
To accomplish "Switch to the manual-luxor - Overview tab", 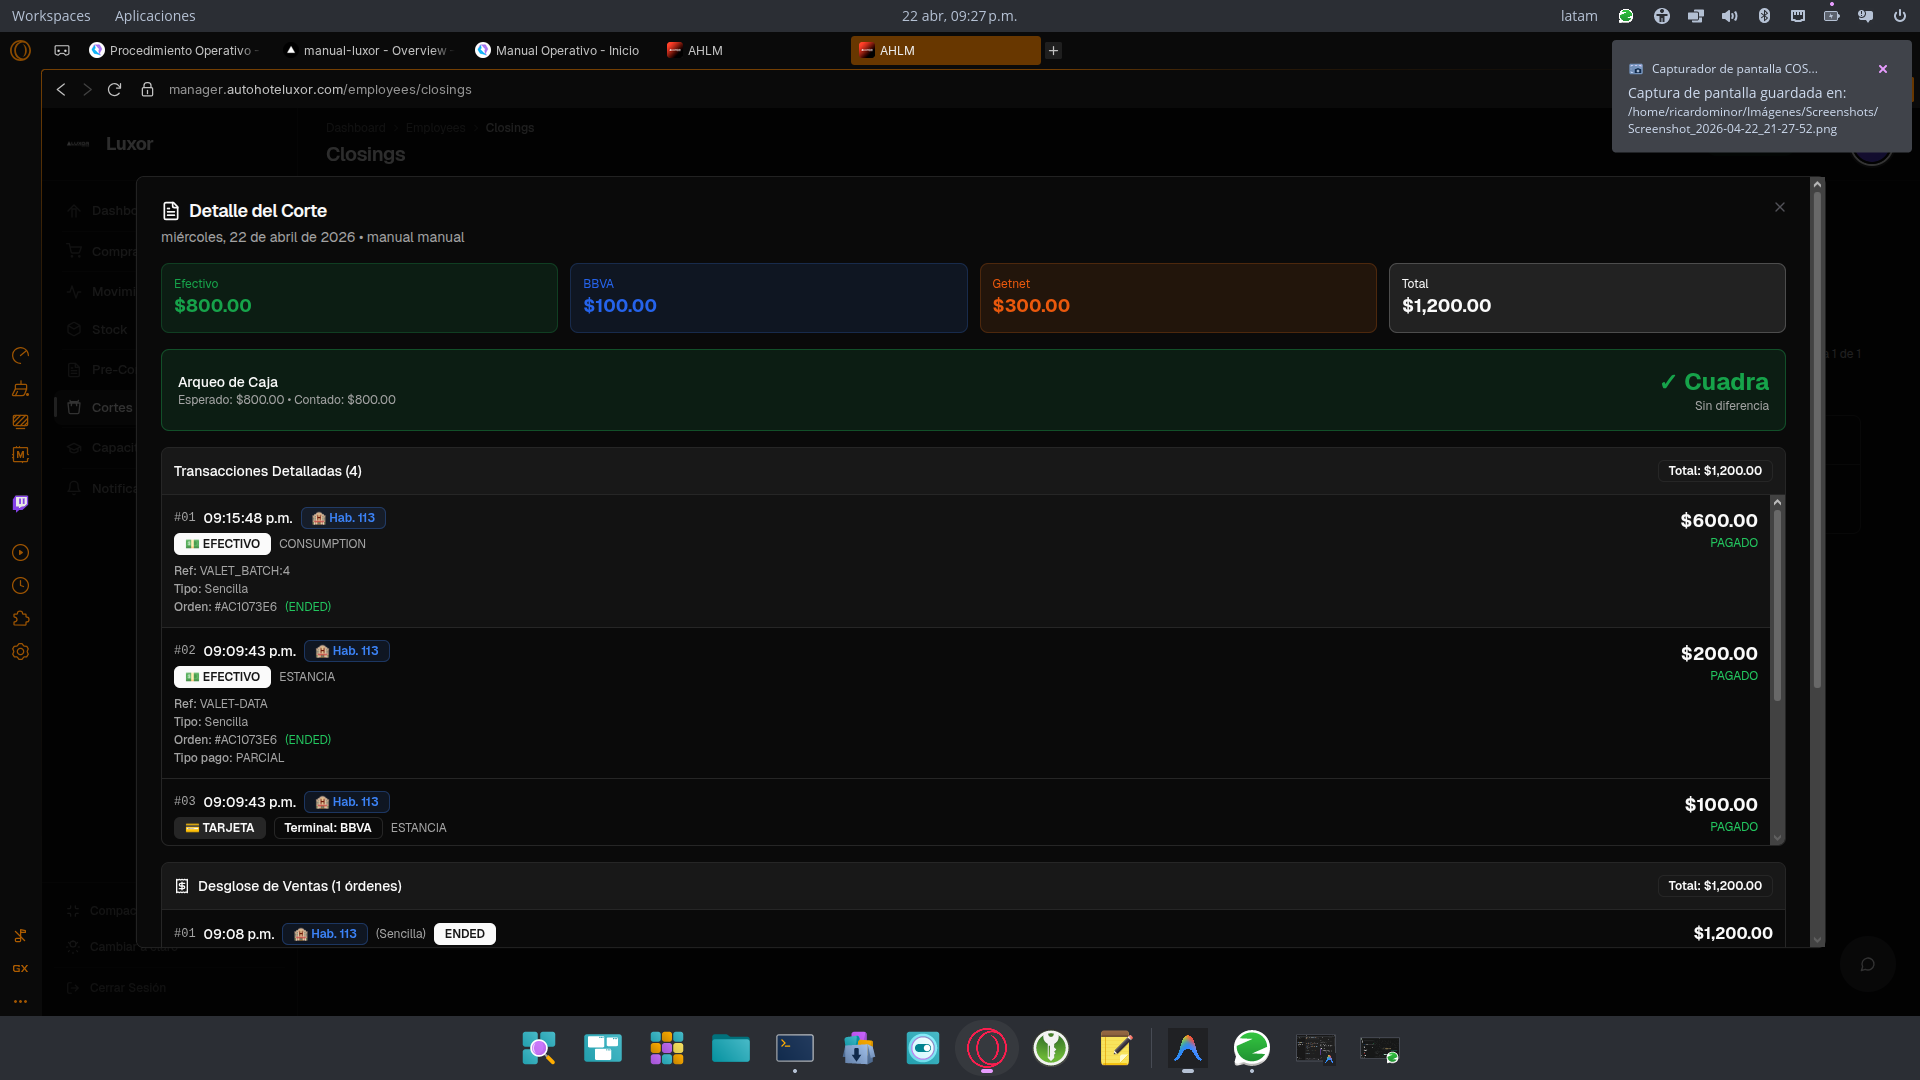I will point(368,50).
